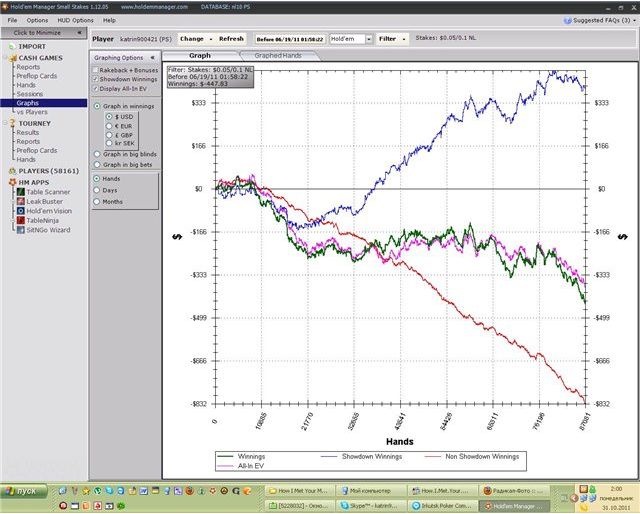Open the Радикал-Фото taskbar item
Viewport: 640px width, 514px height.
pyautogui.click(x=513, y=491)
